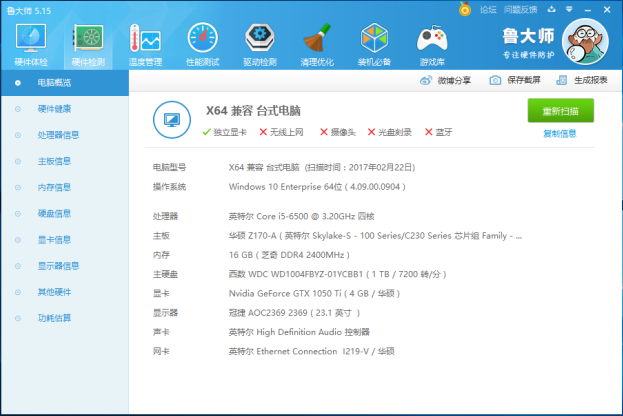Screen dimensions: 623x416
Task: Click the 光盘刻录 disc burning indicator
Action: click(389, 132)
